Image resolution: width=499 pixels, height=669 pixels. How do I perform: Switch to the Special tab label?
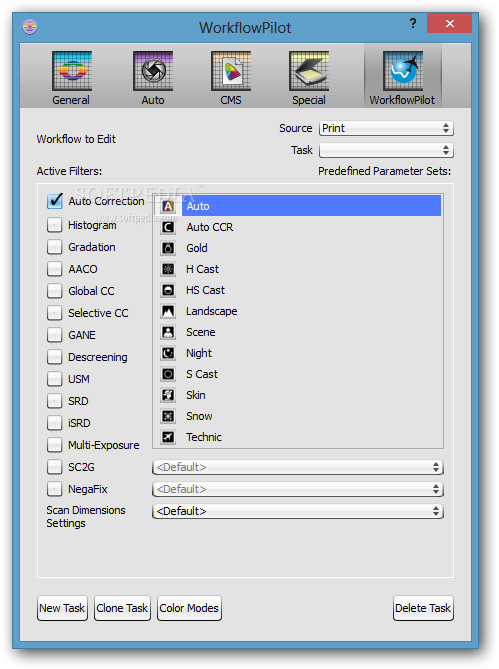[x=309, y=100]
